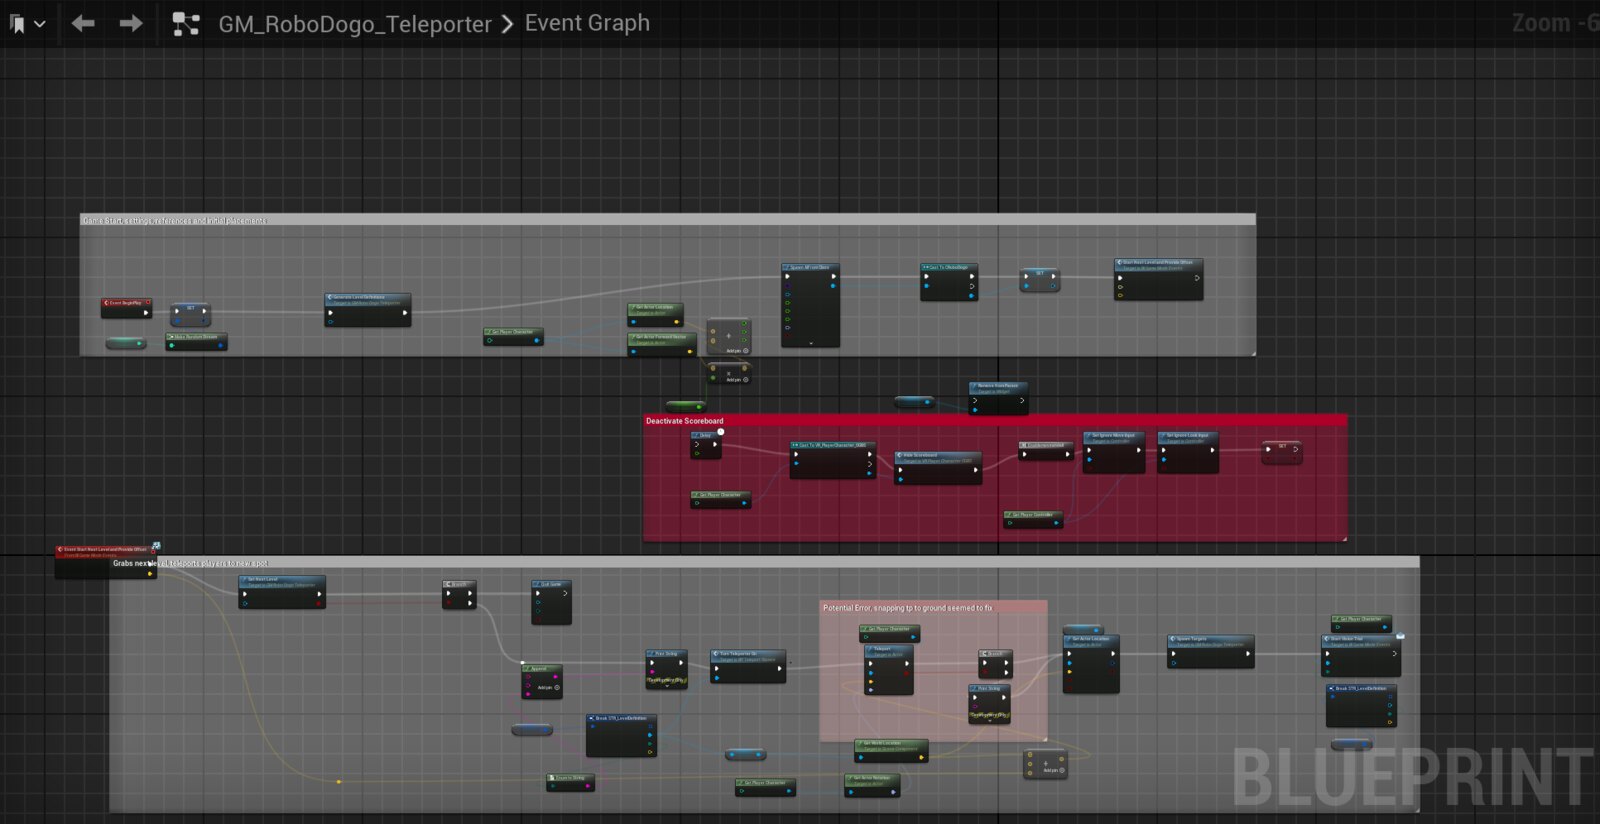
Task: Select the Spawn Targets node
Action: coord(1210,651)
